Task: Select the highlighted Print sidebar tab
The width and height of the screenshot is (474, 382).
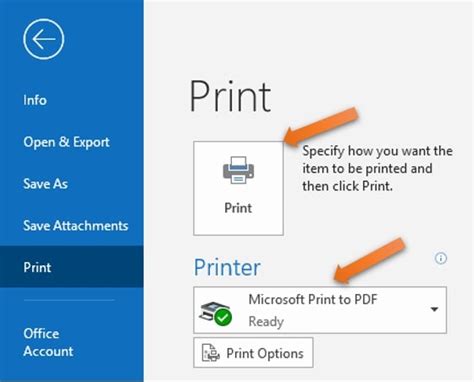Action: [72, 267]
